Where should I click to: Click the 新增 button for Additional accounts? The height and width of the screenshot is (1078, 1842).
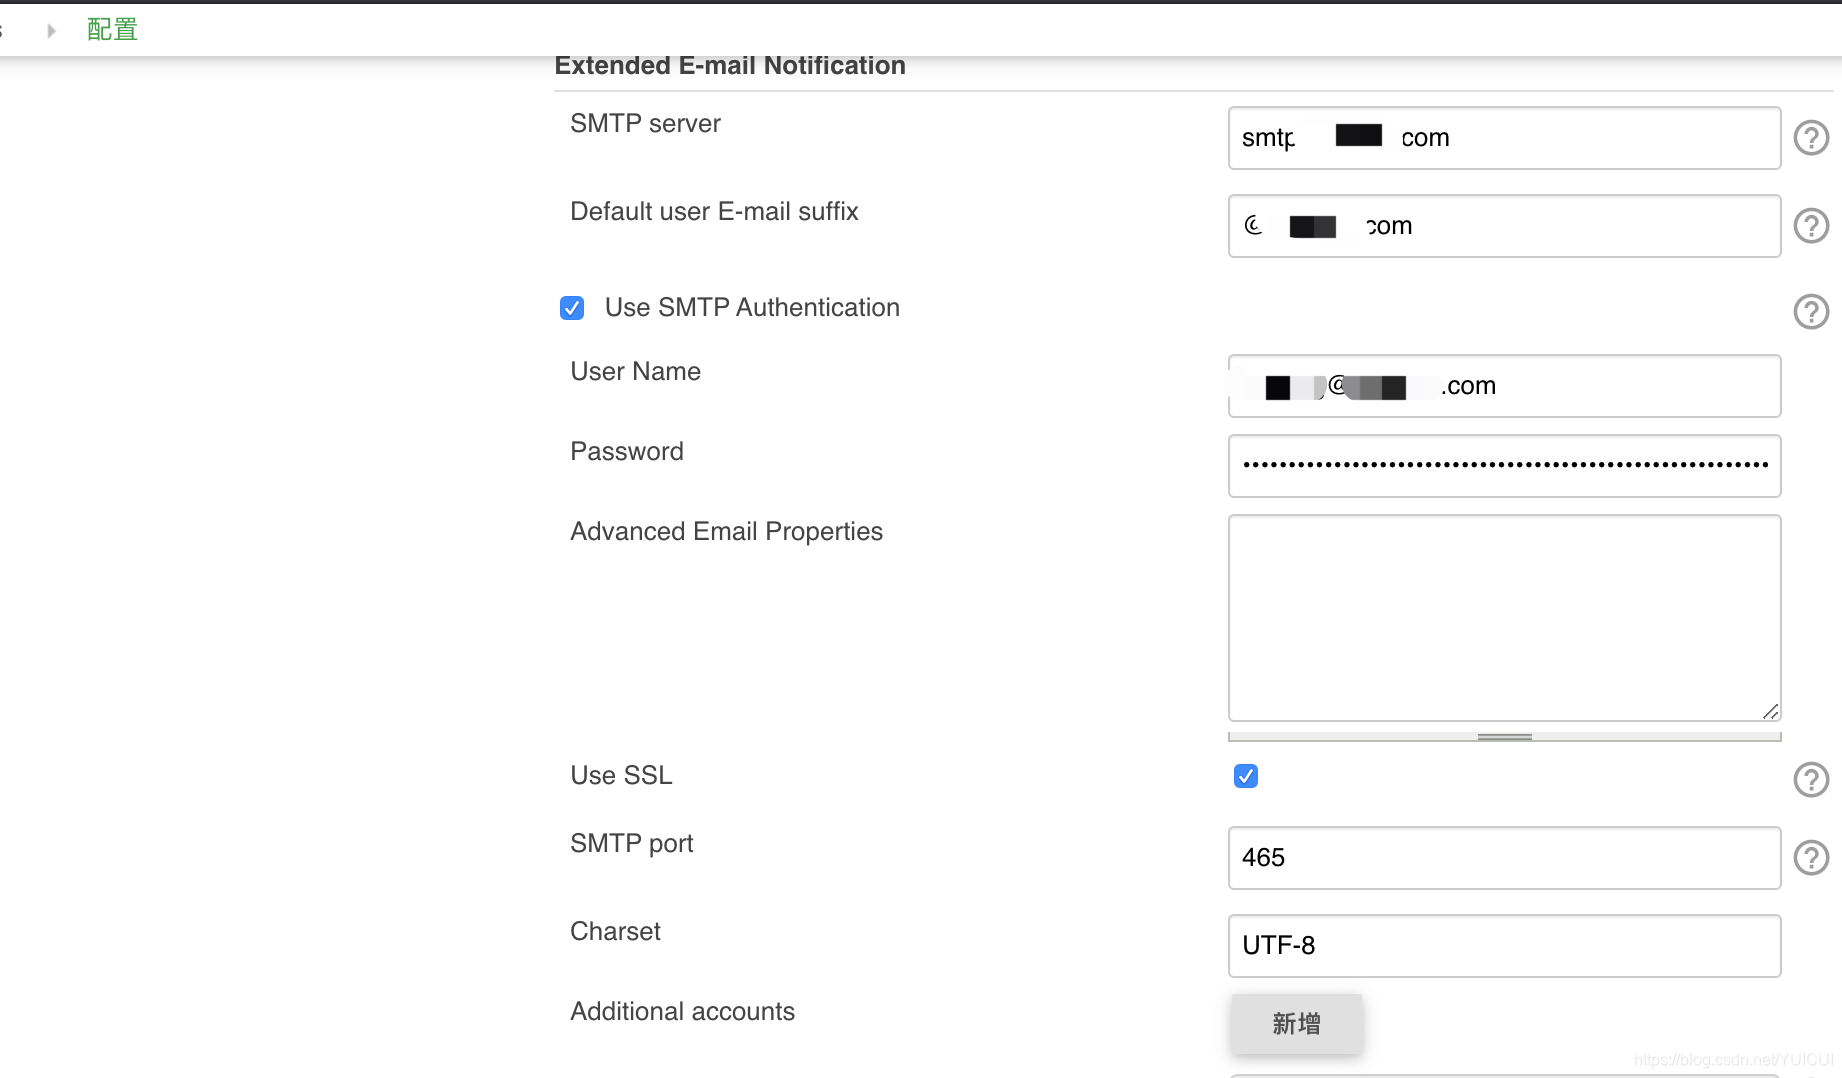coord(1296,1023)
